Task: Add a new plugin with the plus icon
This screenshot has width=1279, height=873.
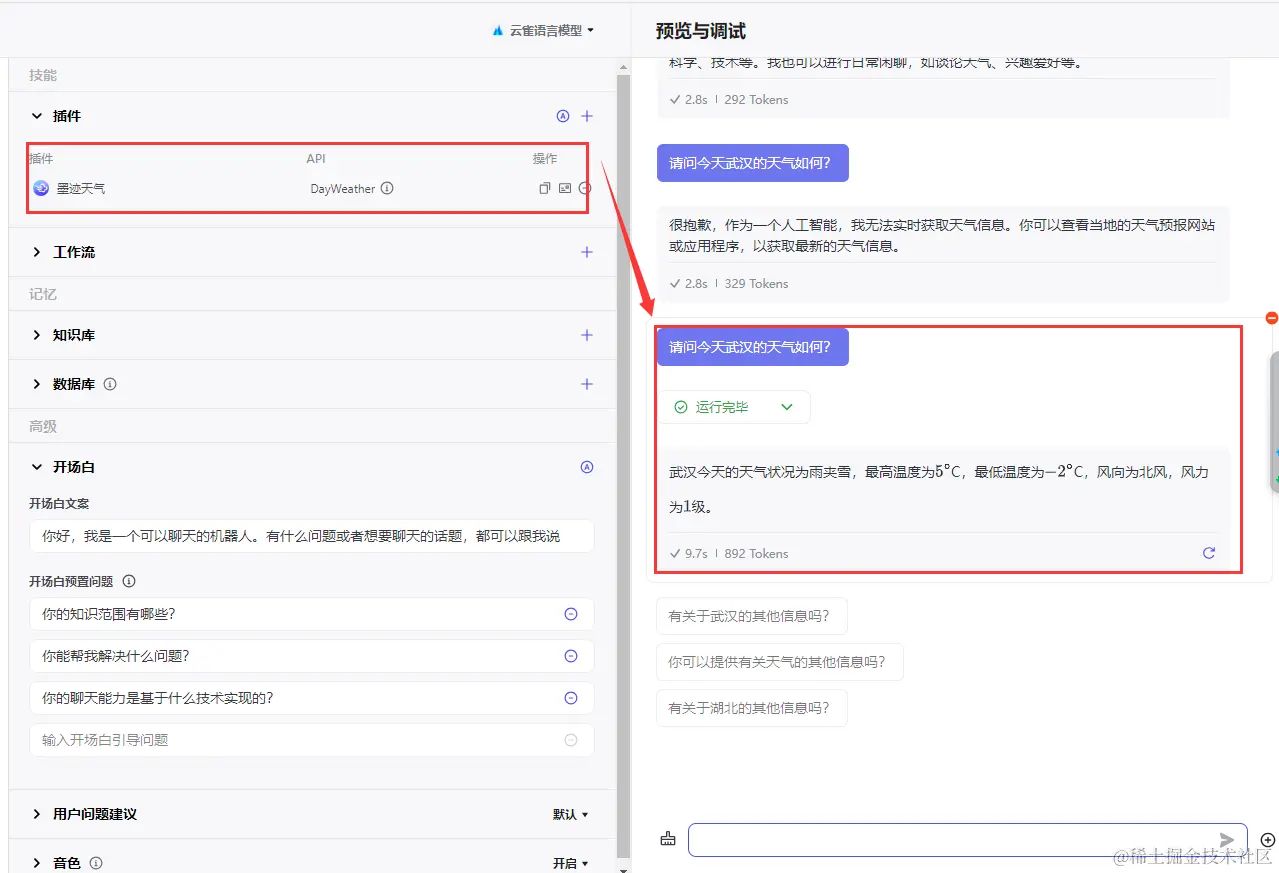Action: point(587,116)
